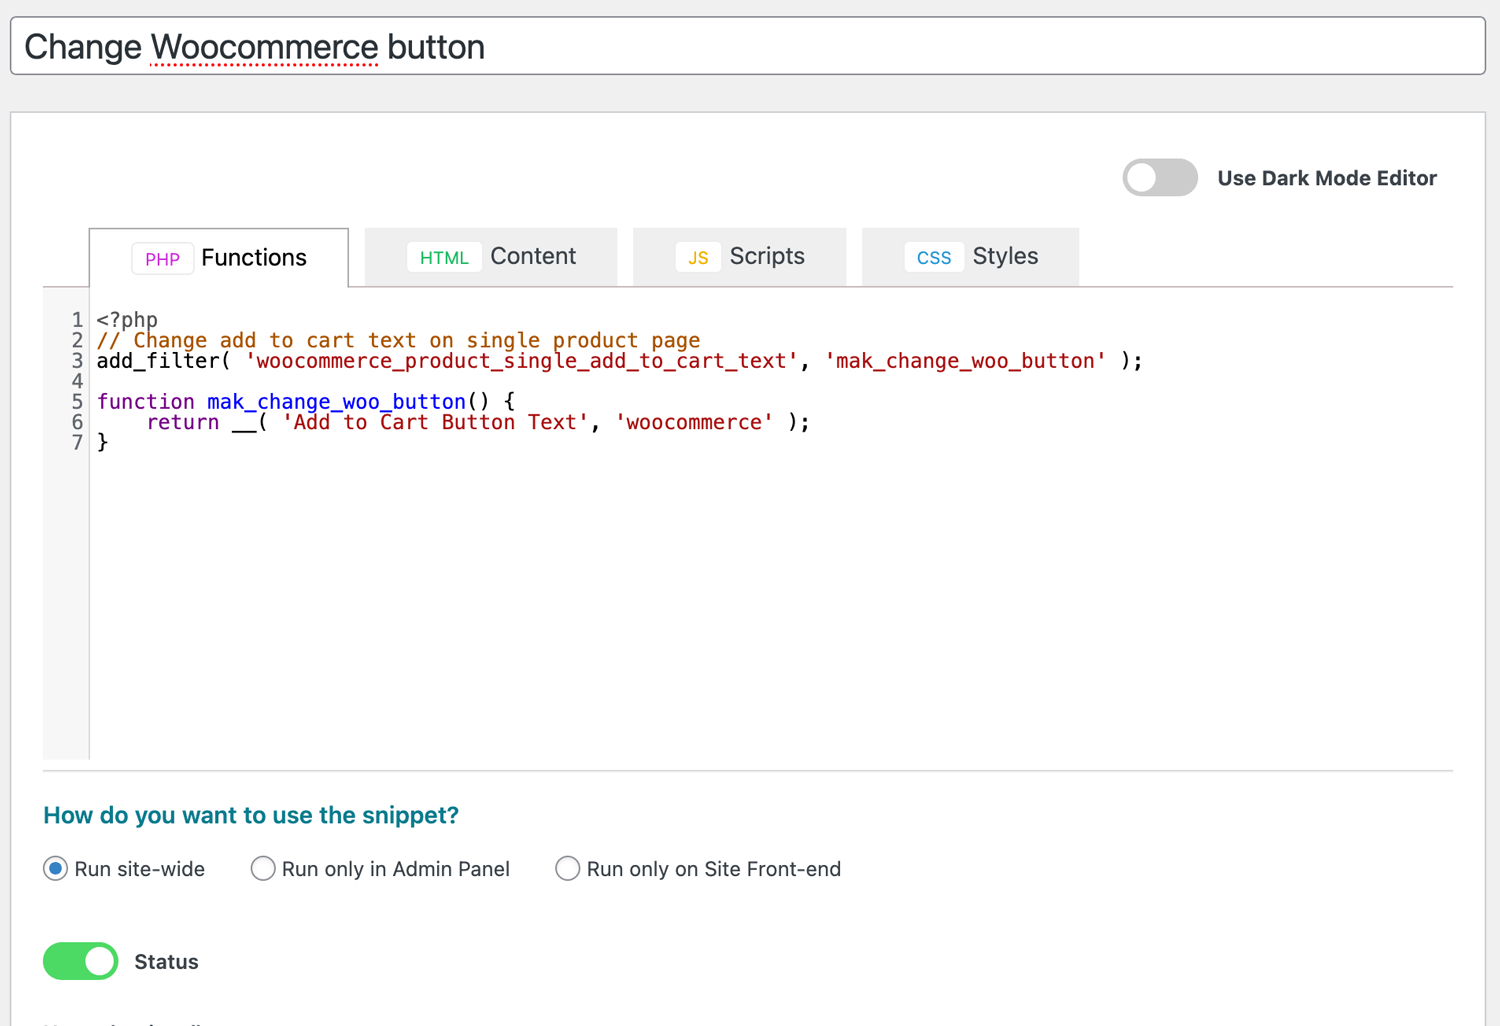Click the 'woocommerce' string on line 6
Image resolution: width=1500 pixels, height=1026 pixels.
coord(694,422)
